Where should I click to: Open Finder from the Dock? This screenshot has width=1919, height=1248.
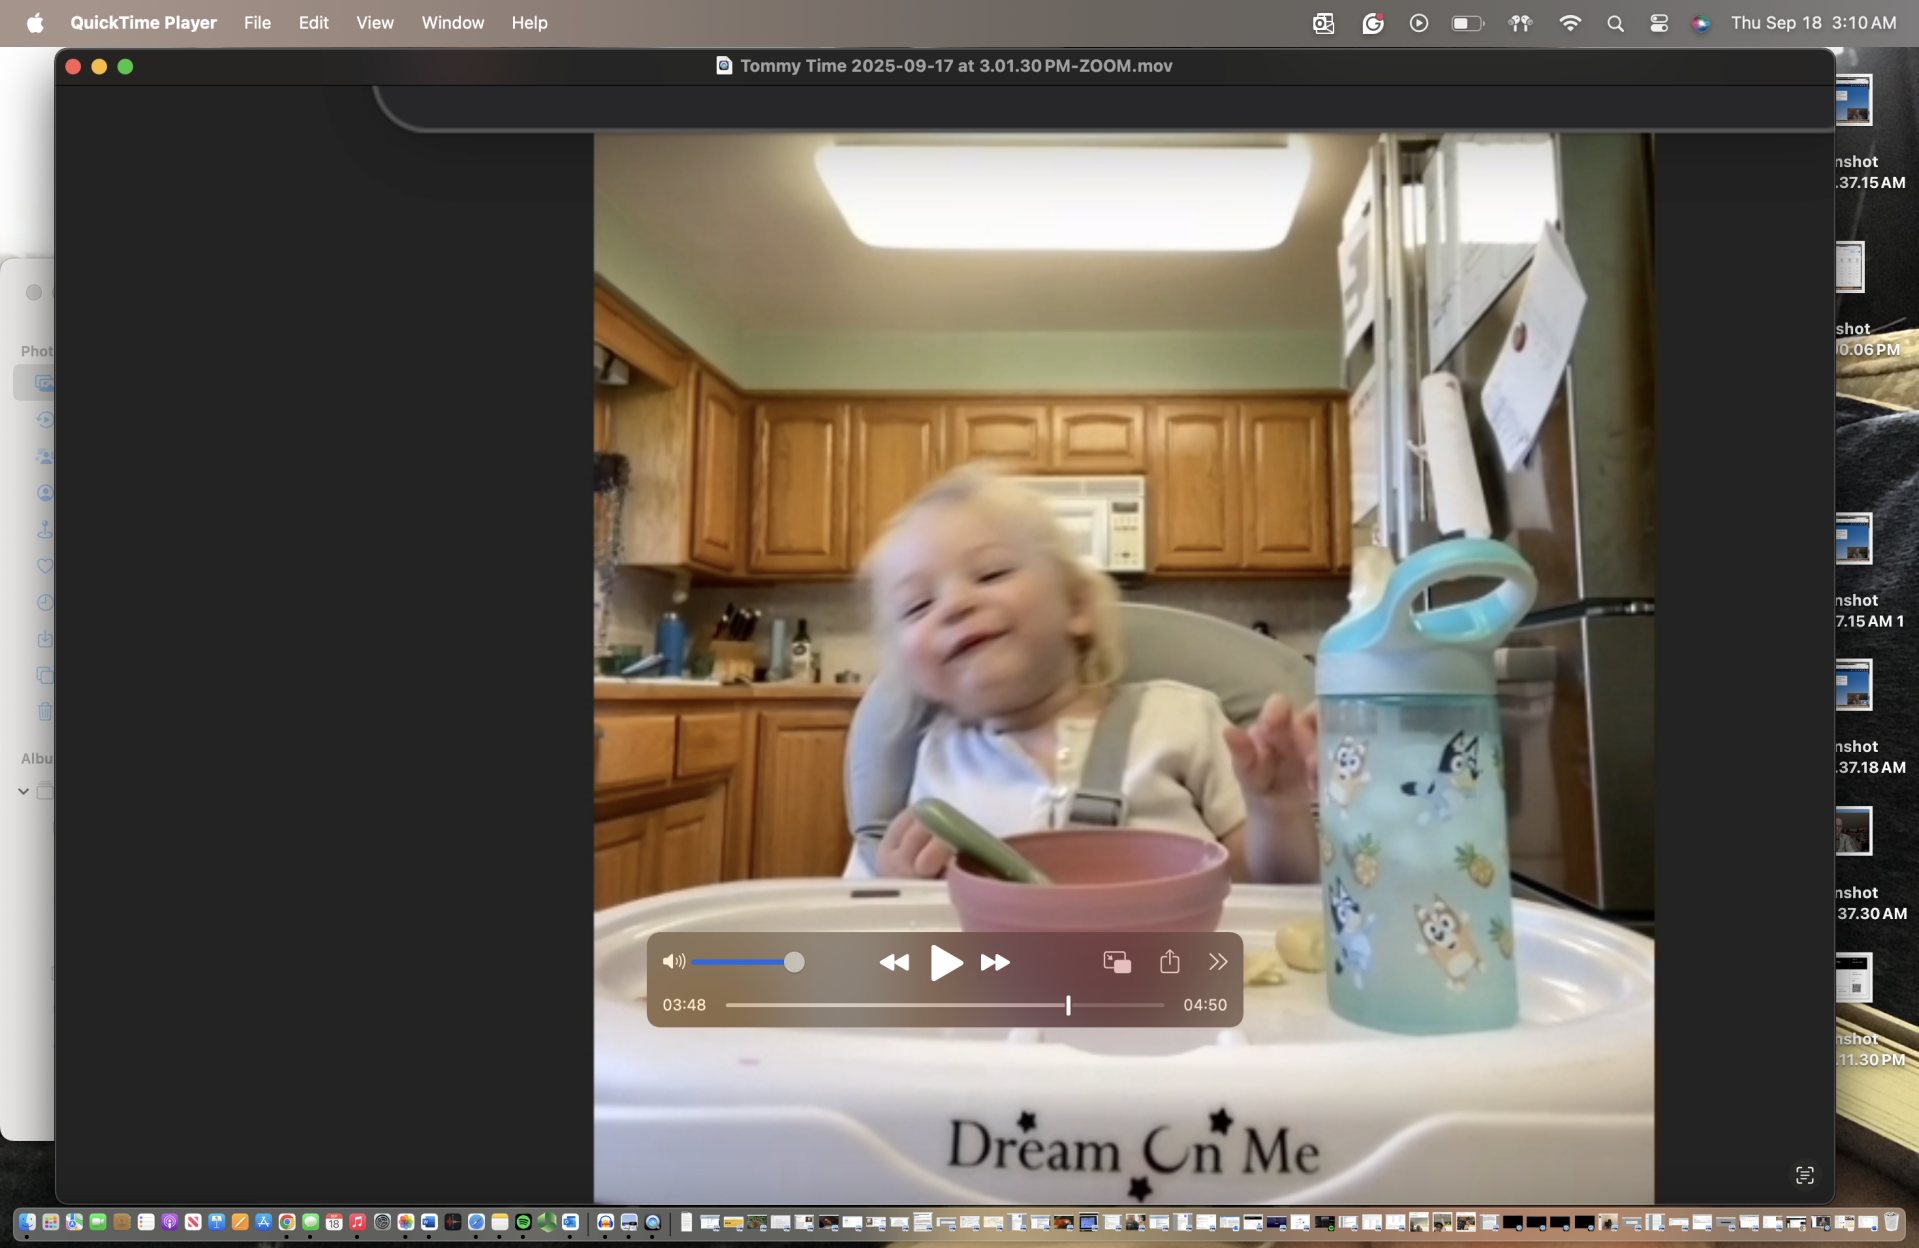point(27,1222)
